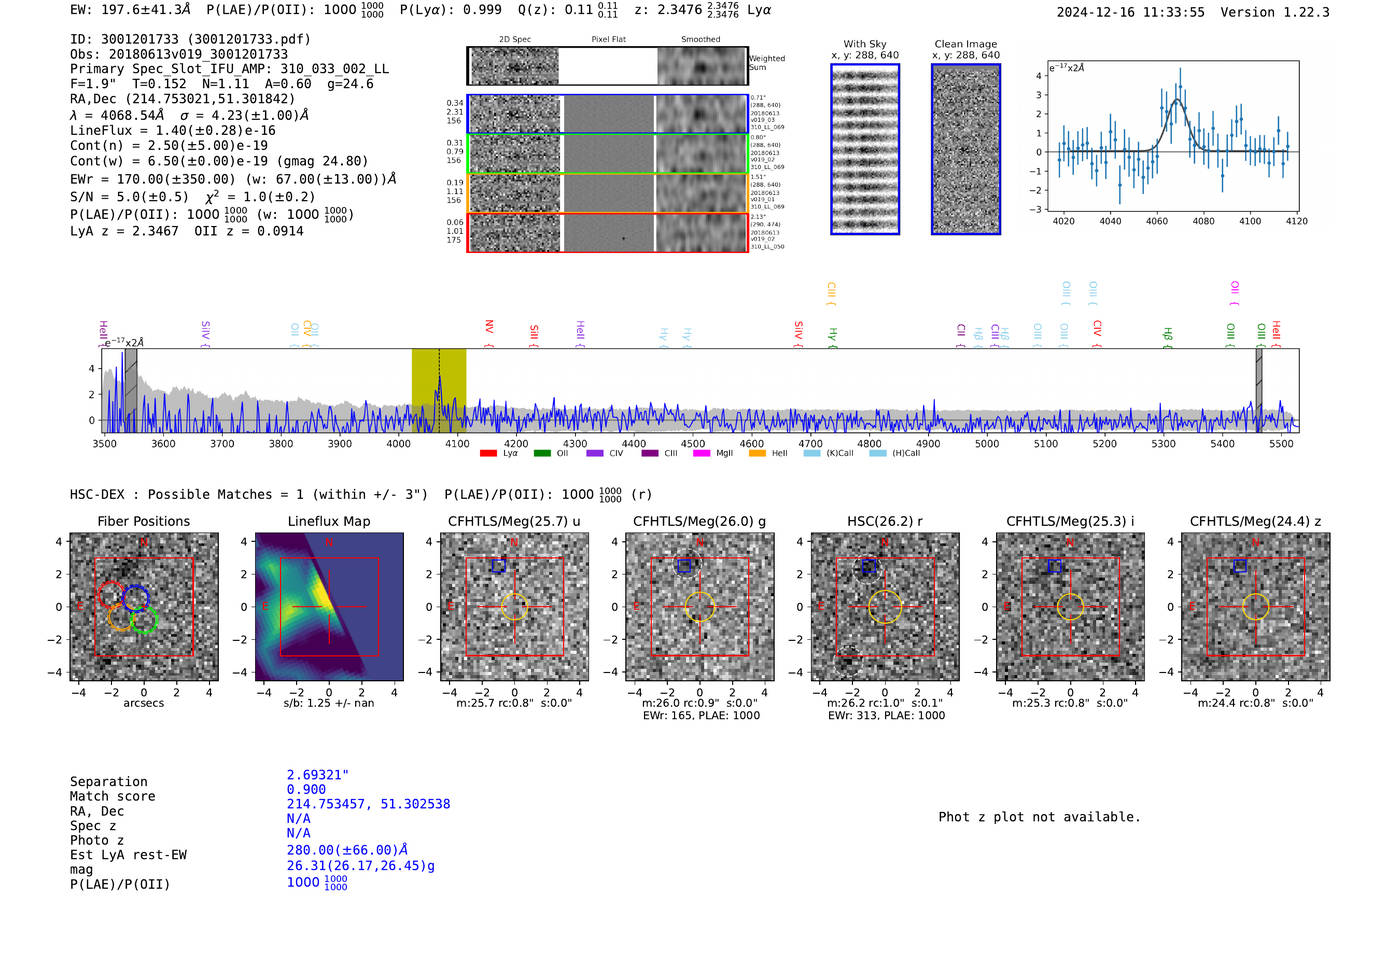The height and width of the screenshot is (953, 1400).
Task: Select the CFHTLS z-band cutout
Action: click(x=1256, y=607)
